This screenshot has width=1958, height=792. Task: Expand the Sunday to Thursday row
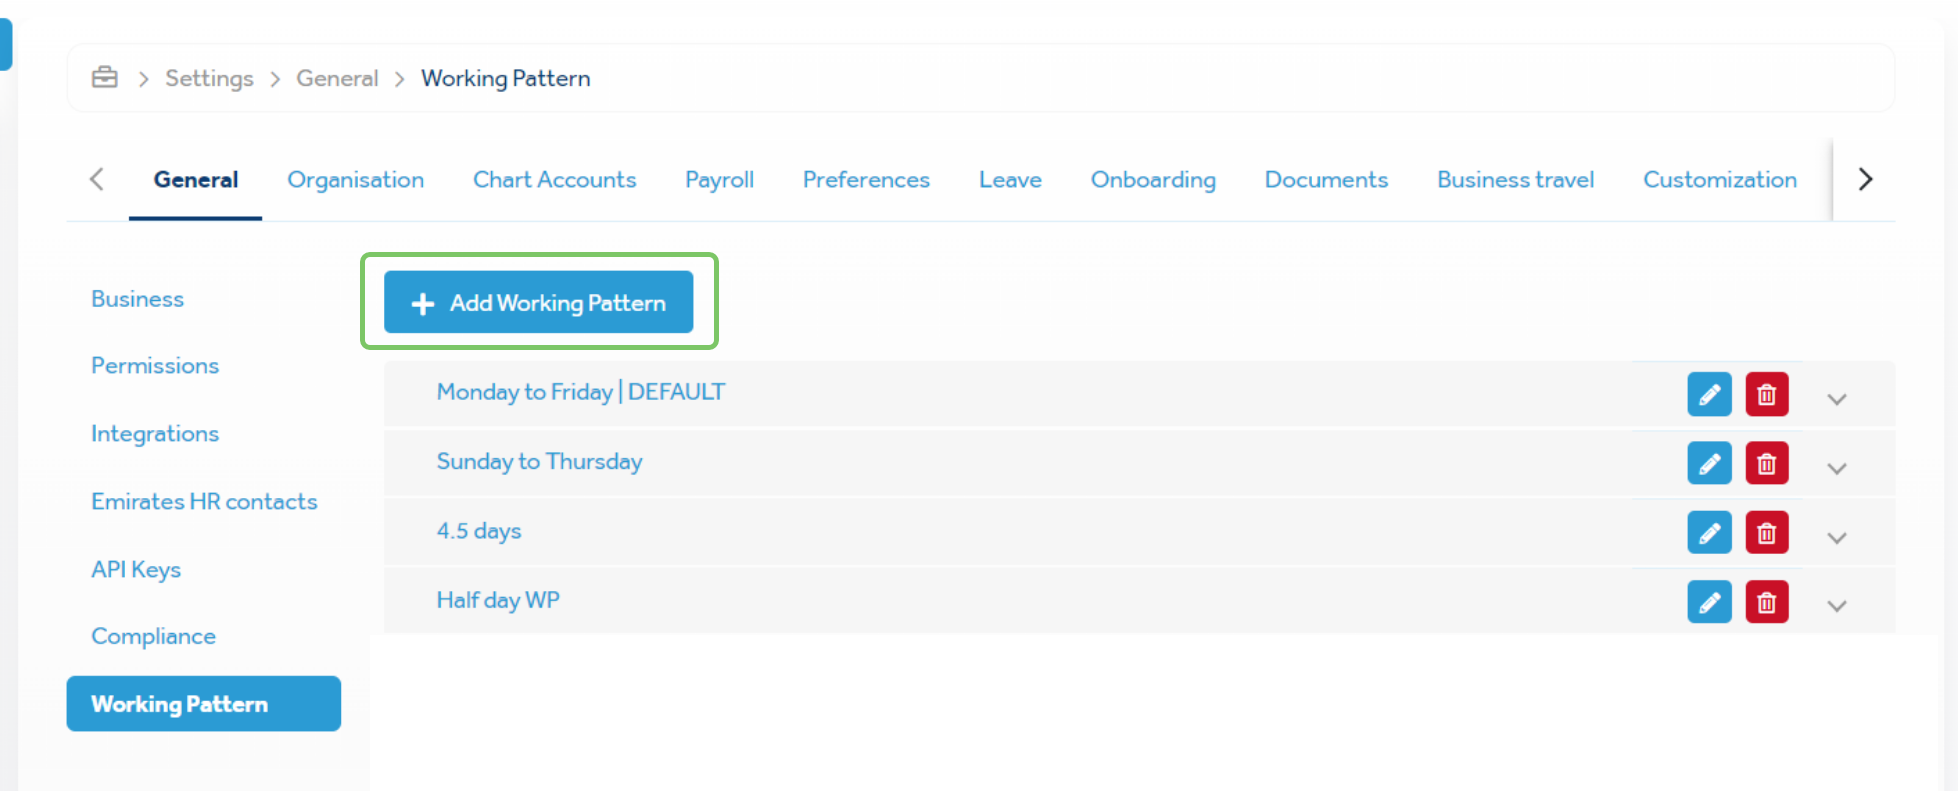(1836, 468)
